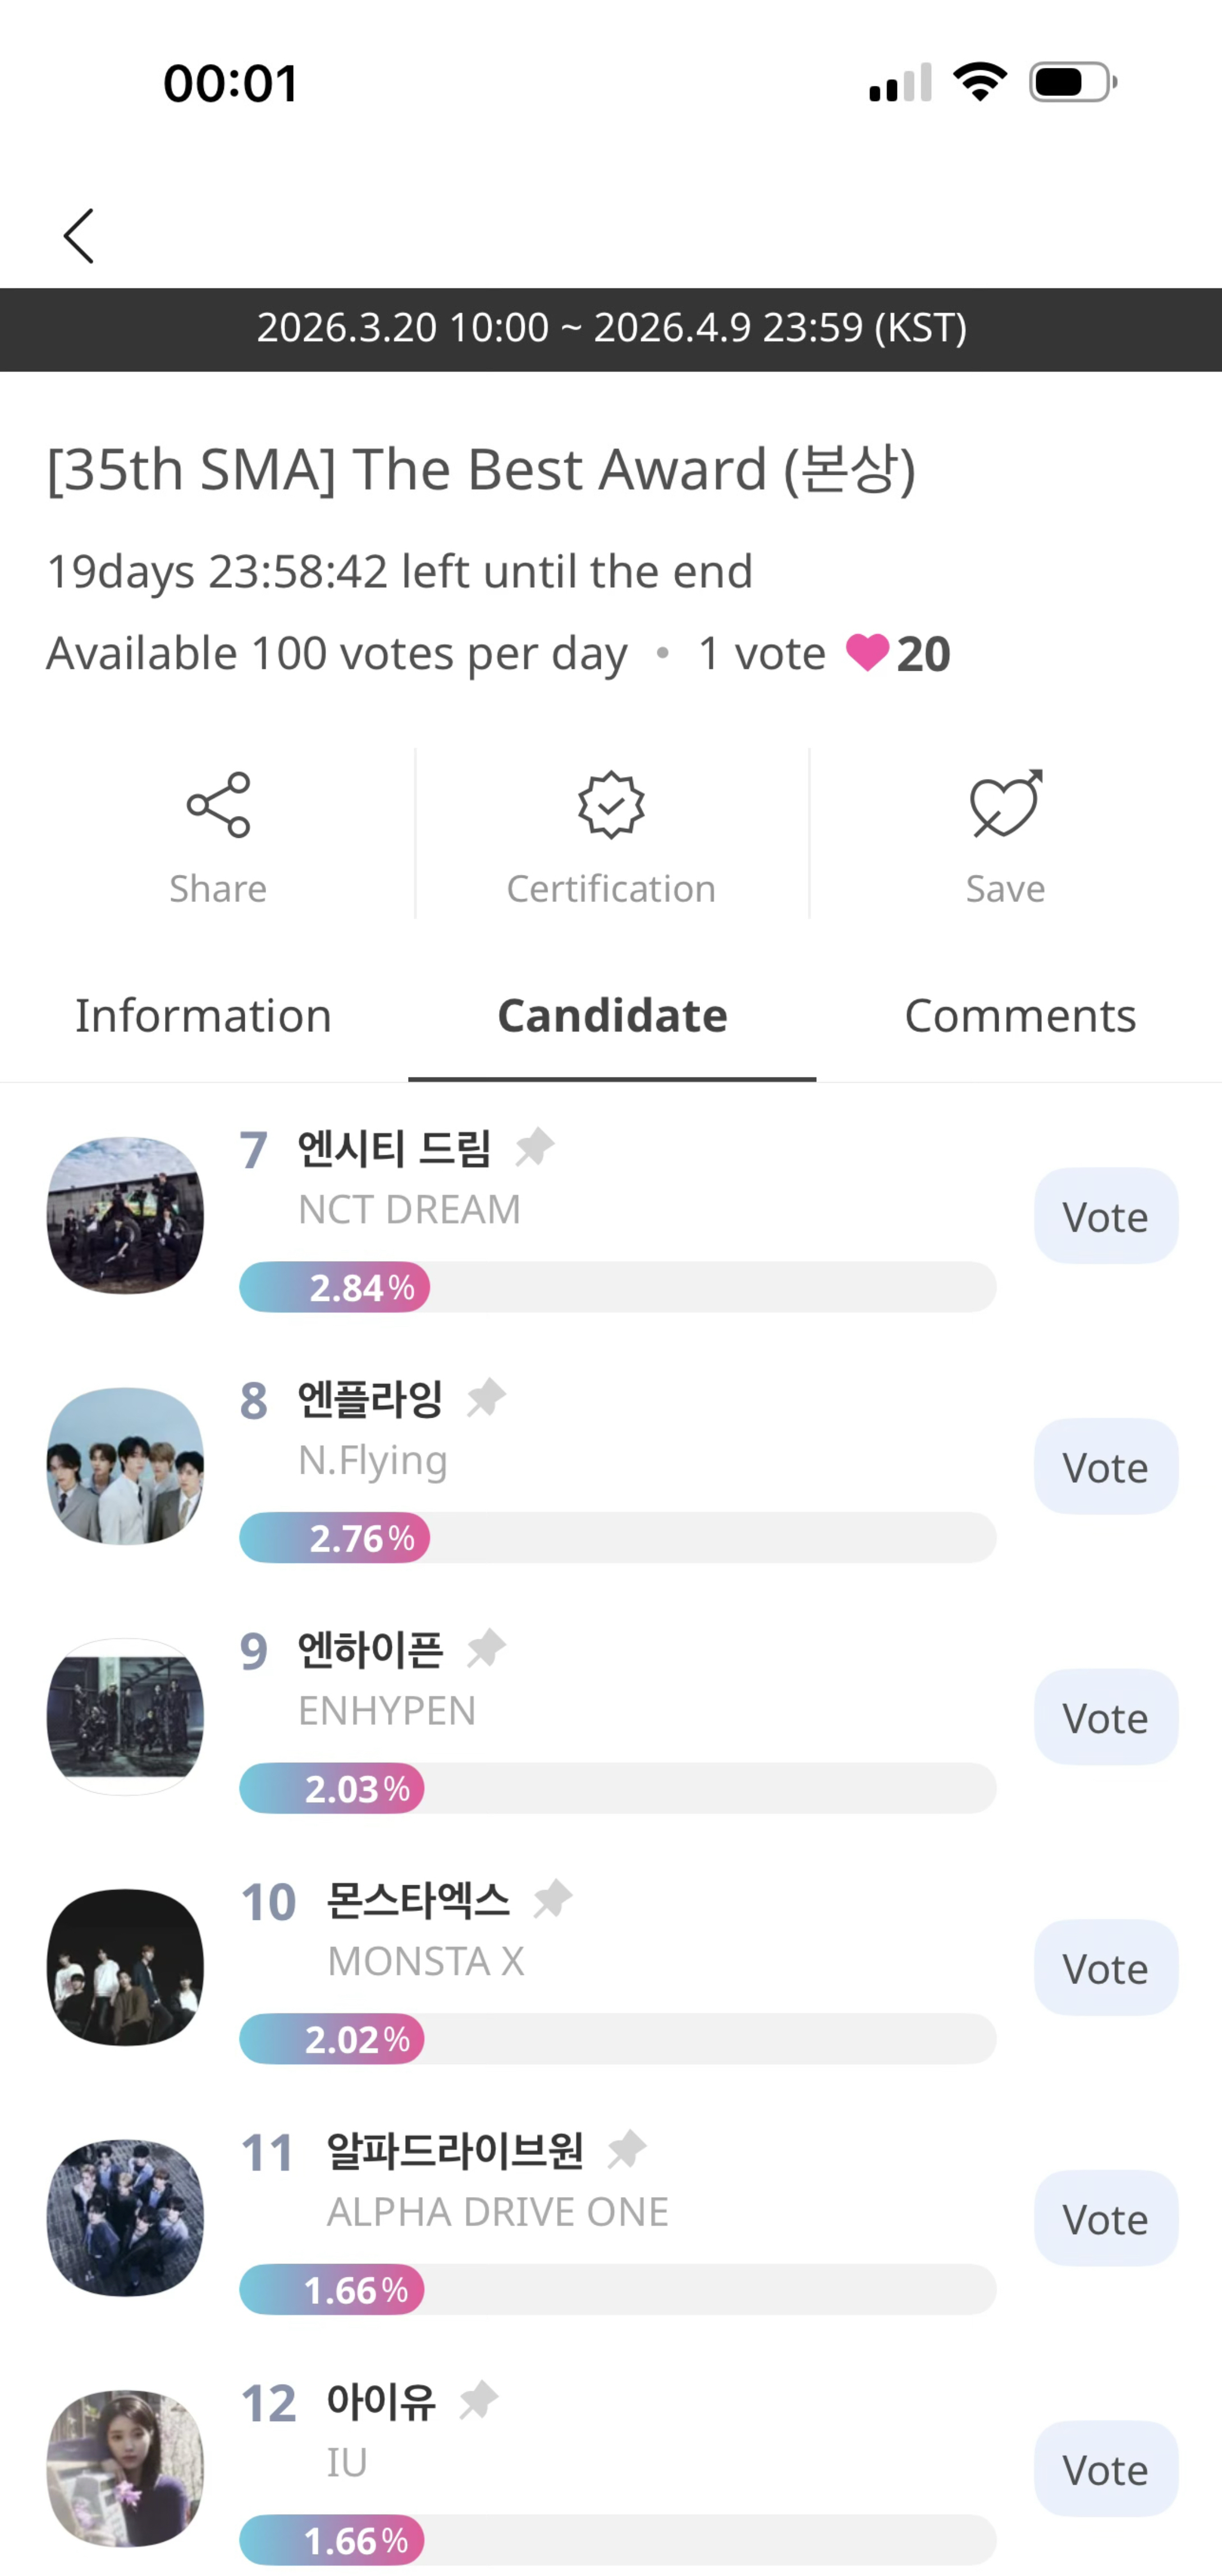This screenshot has height=2576, width=1222.
Task: Pin NCT DREAM with the pin icon
Action: [535, 1147]
